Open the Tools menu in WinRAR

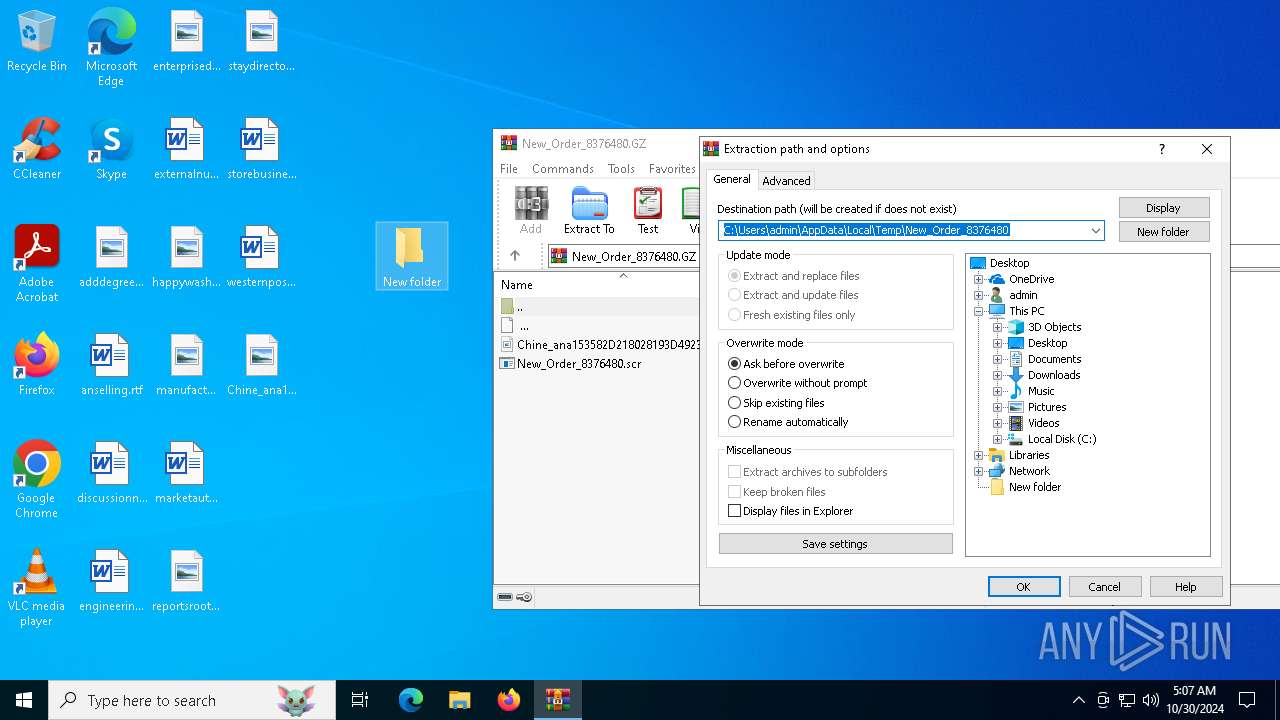pyautogui.click(x=621, y=169)
